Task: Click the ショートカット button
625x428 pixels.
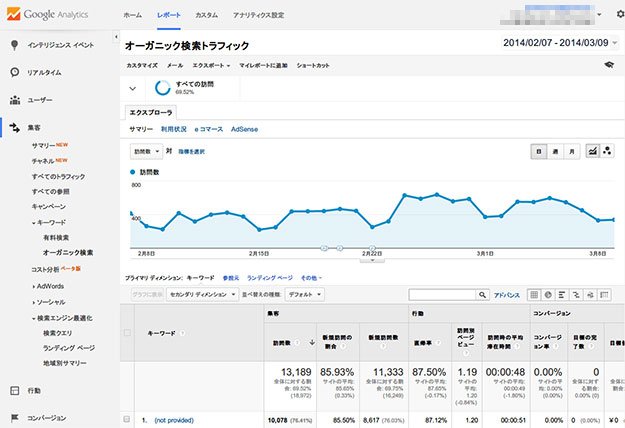Action: [313, 65]
